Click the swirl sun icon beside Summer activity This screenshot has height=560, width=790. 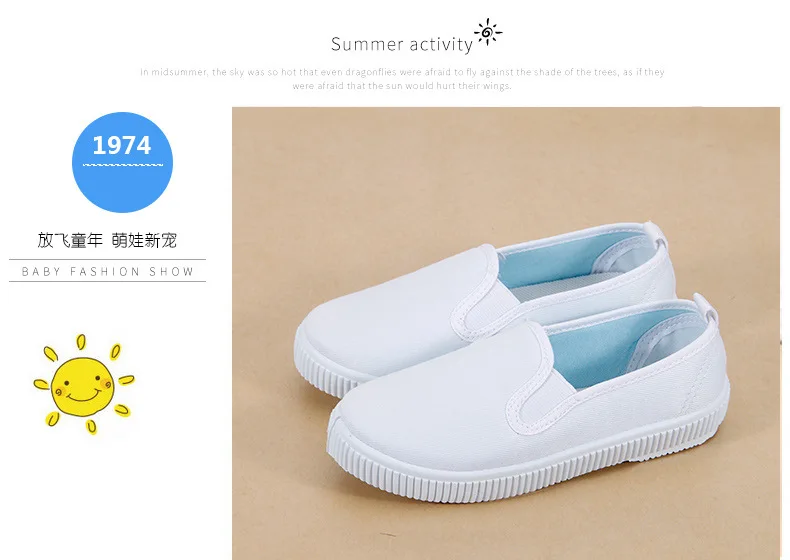(x=488, y=32)
